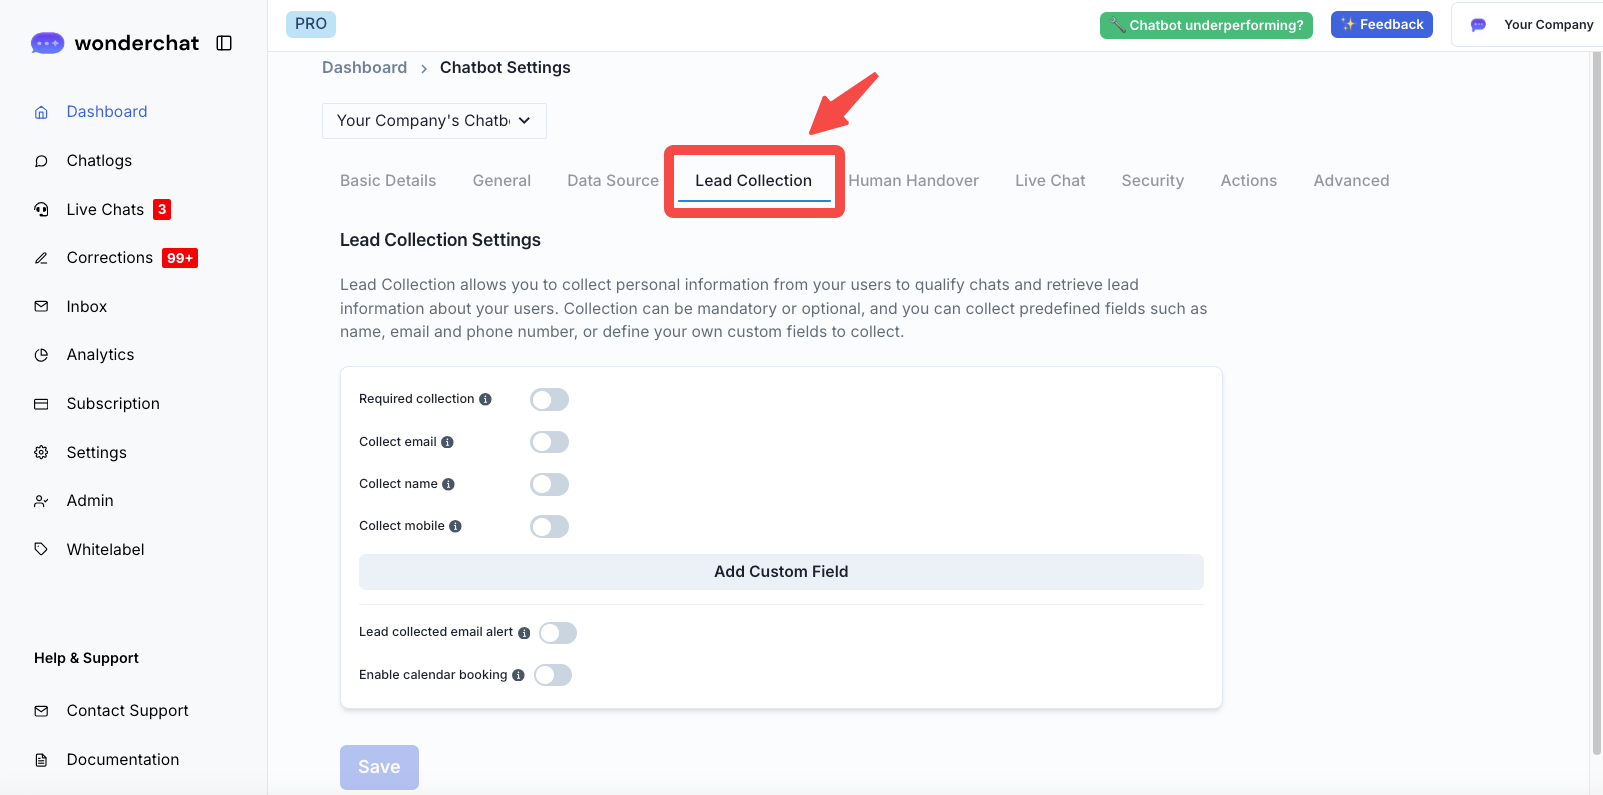This screenshot has height=795, width=1603.
Task: Toggle Enable calendar booking on
Action: [553, 675]
